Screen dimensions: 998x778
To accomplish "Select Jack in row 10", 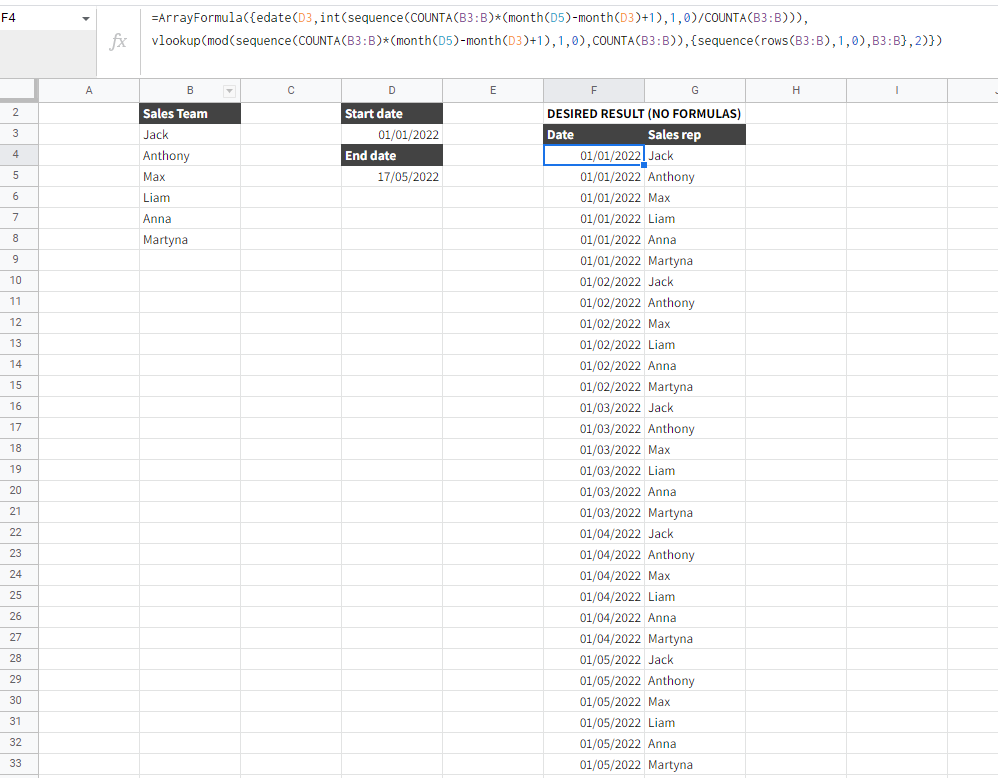I will (x=695, y=281).
